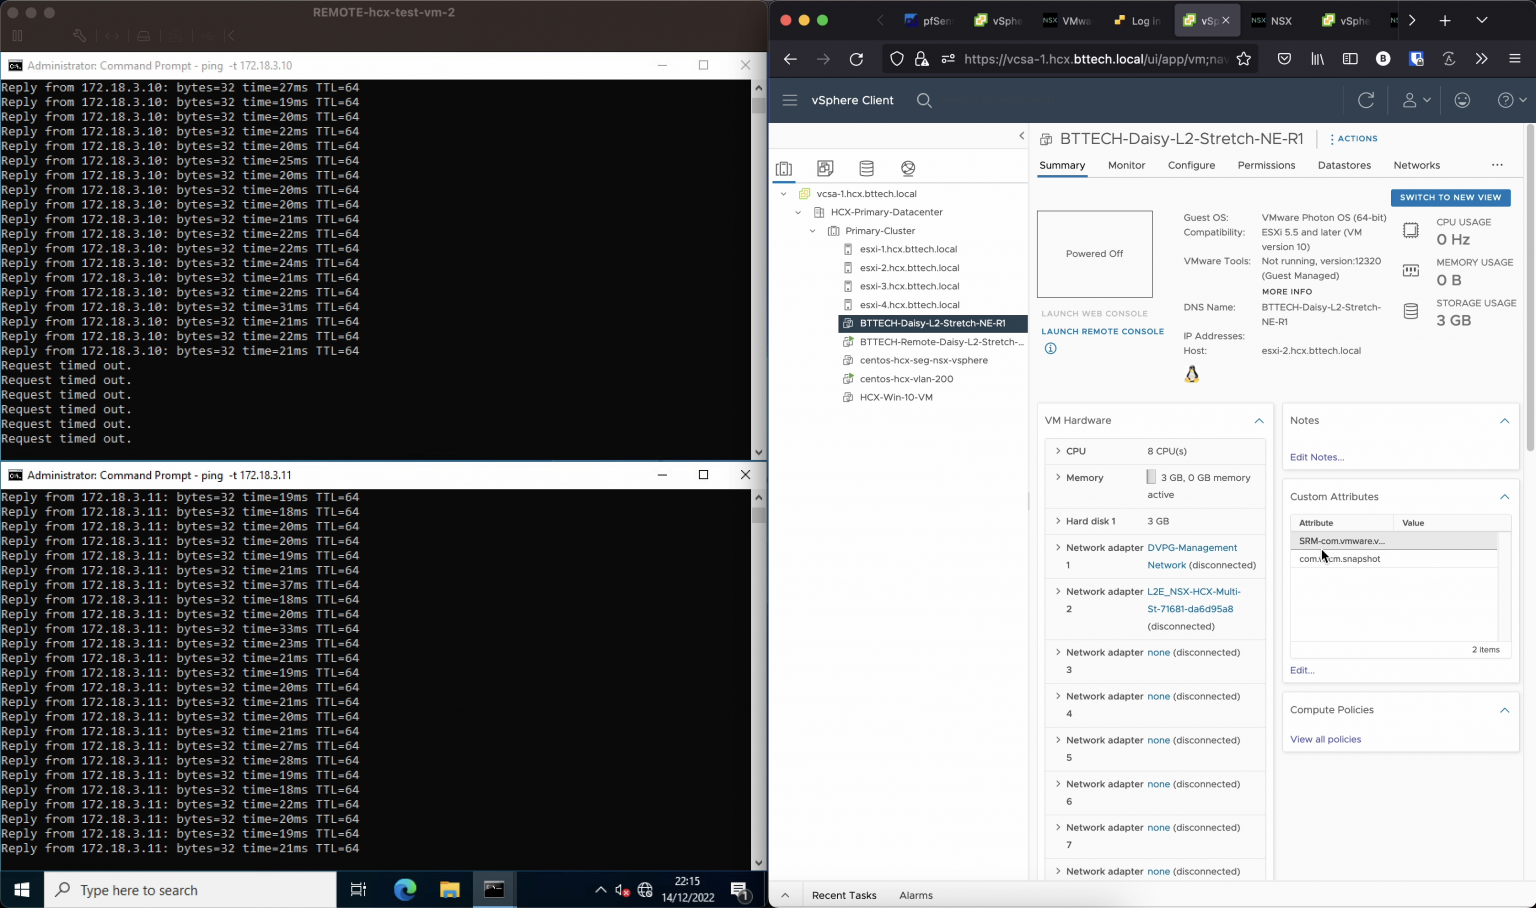The width and height of the screenshot is (1536, 908).
Task: Collapse the VM Hardware panel
Action: (1259, 420)
